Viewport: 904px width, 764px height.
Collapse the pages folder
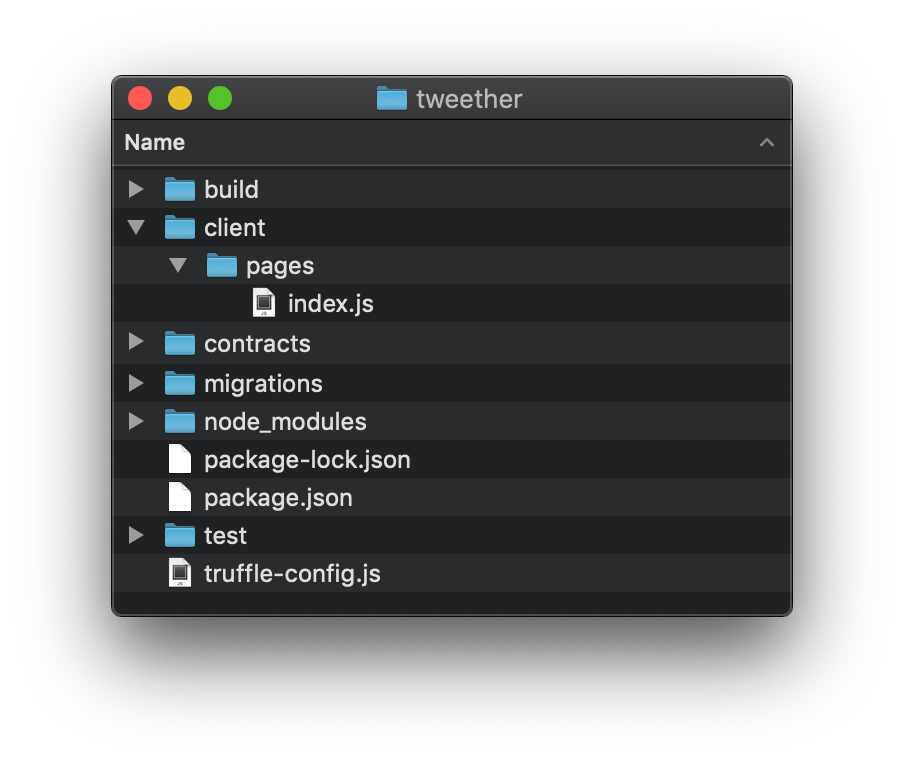[x=178, y=265]
